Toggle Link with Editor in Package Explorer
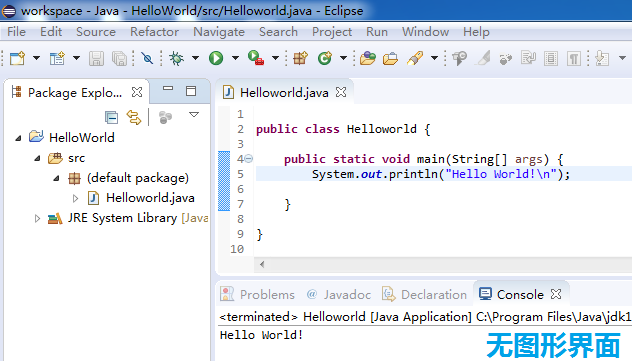632x361 pixels. pyautogui.click(x=134, y=117)
